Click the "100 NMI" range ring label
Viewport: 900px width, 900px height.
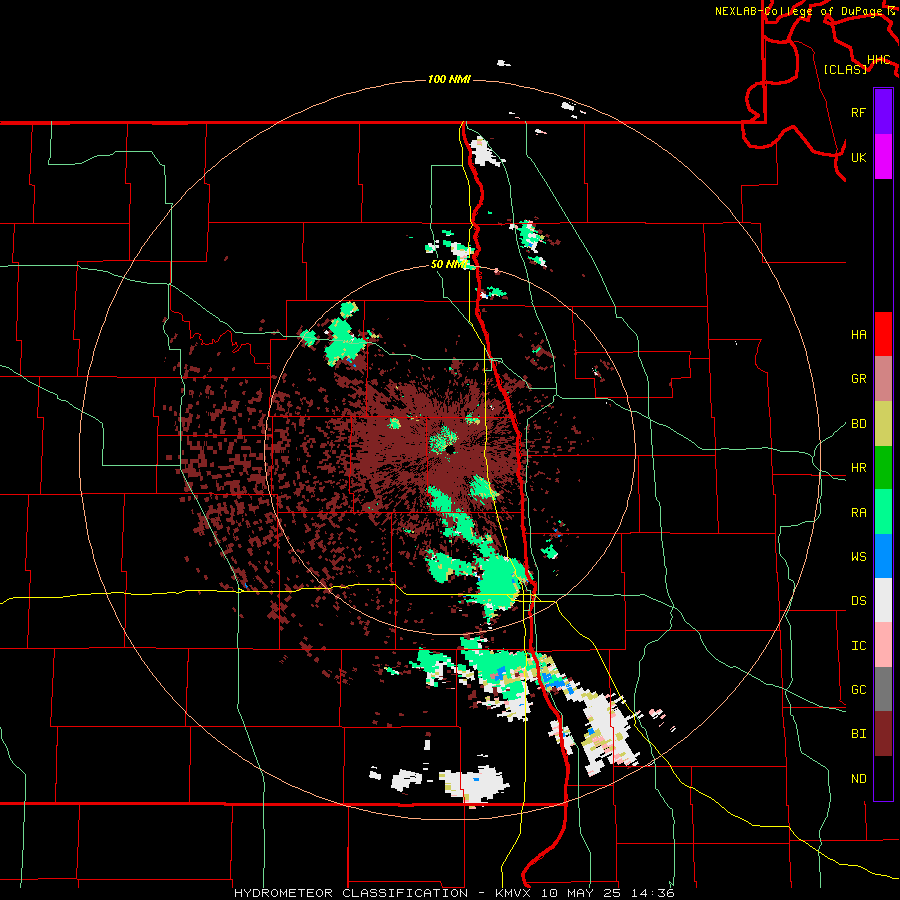pos(449,79)
